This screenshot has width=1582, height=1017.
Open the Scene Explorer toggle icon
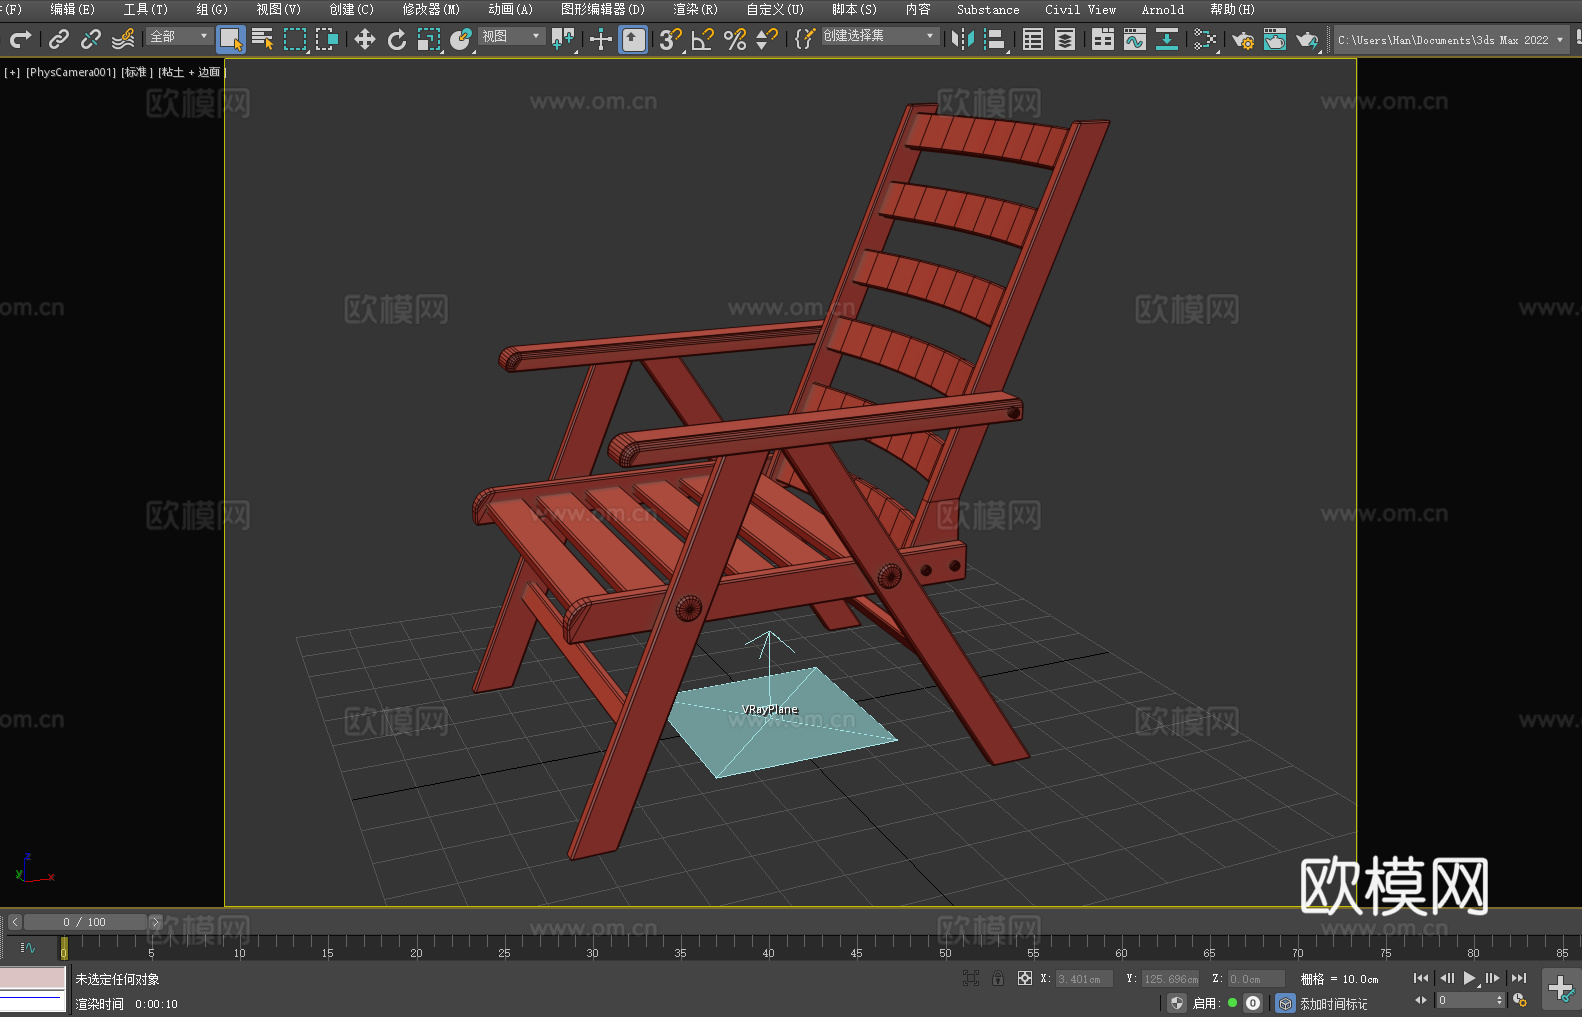pyautogui.click(x=1033, y=39)
